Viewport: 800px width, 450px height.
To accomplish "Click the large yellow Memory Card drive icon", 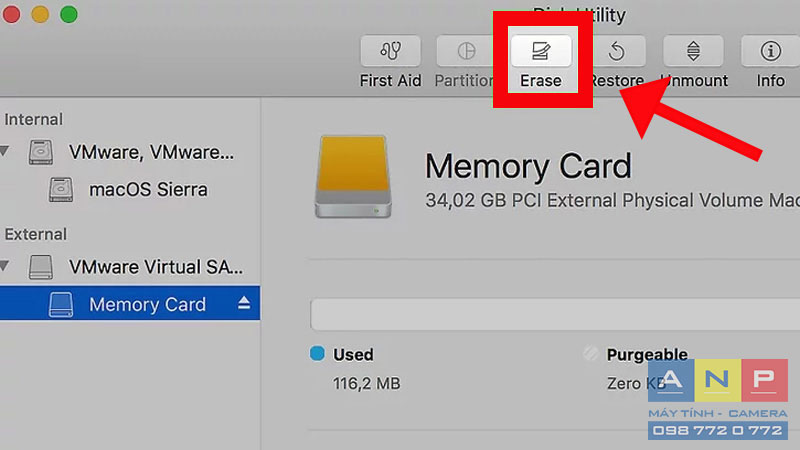I will coord(353,177).
